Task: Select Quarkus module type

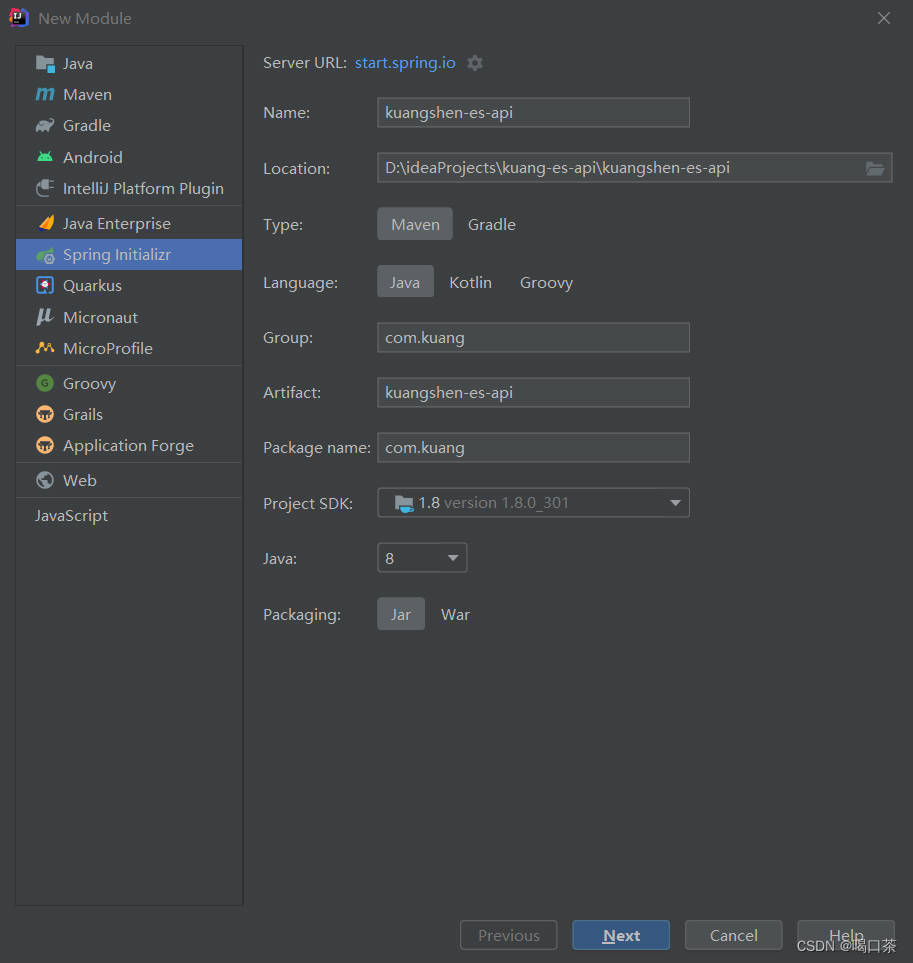Action: click(129, 285)
